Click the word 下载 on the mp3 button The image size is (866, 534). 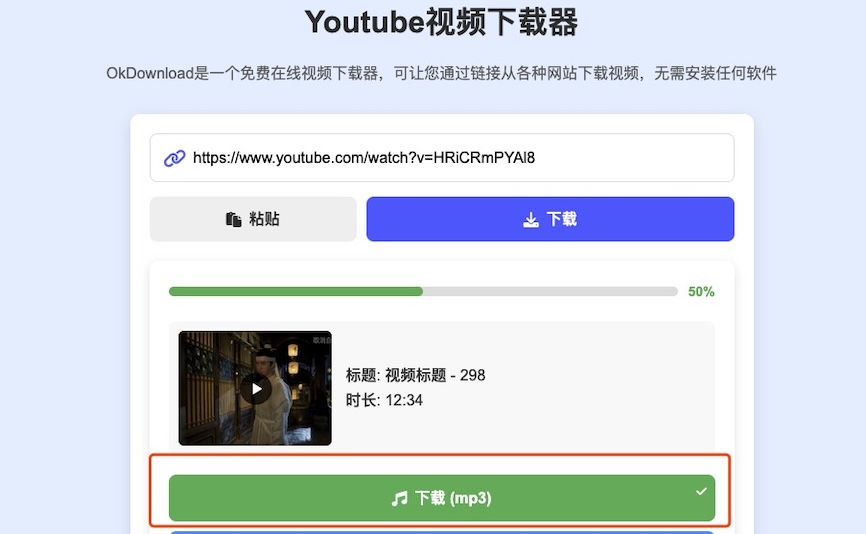430,498
